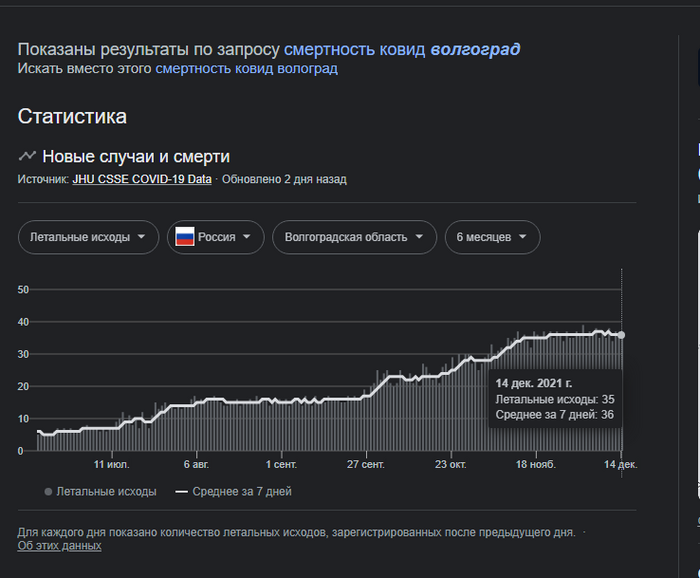Click the 11 июл. date label on axis
This screenshot has height=578, width=700.
(x=111, y=465)
